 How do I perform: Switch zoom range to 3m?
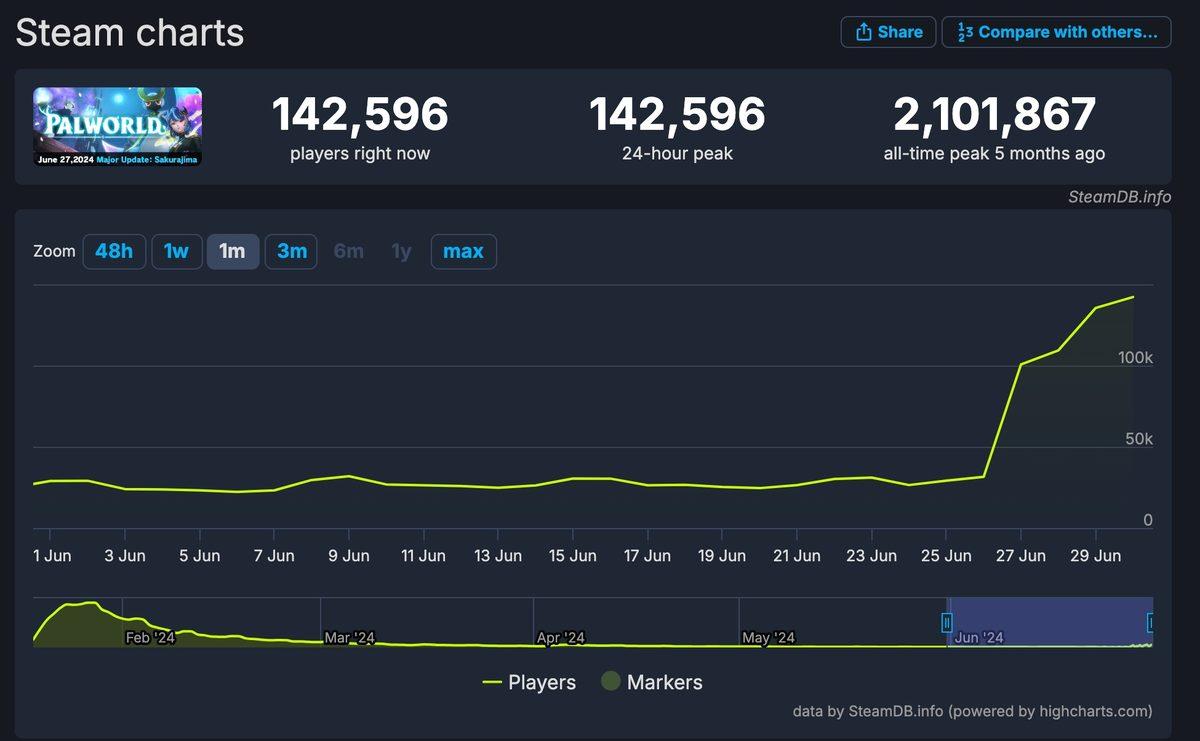pos(291,251)
